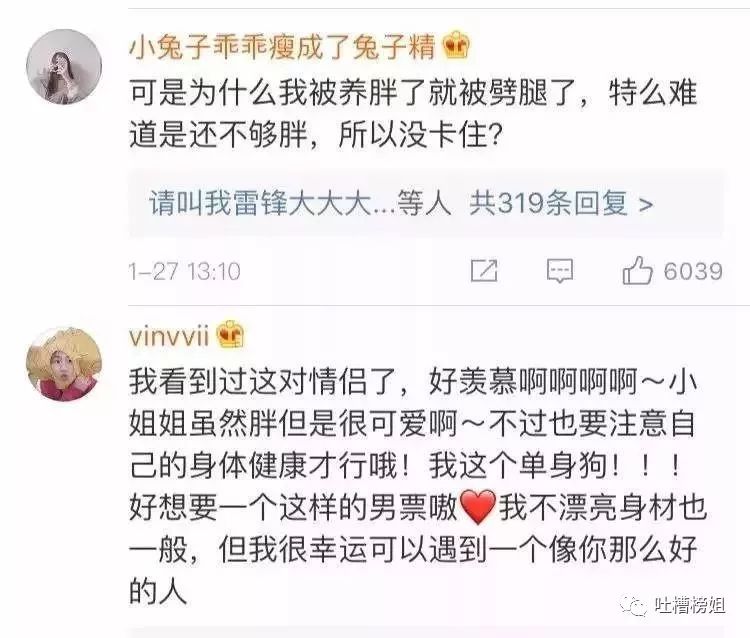Image resolution: width=750 pixels, height=638 pixels.
Task: Click the share icon under first comment
Action: coord(484,271)
